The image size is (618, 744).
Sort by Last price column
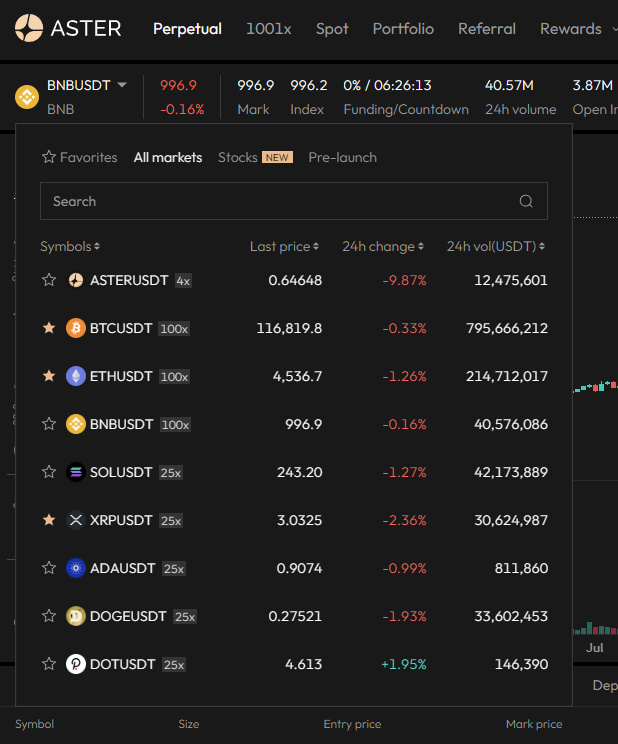284,246
